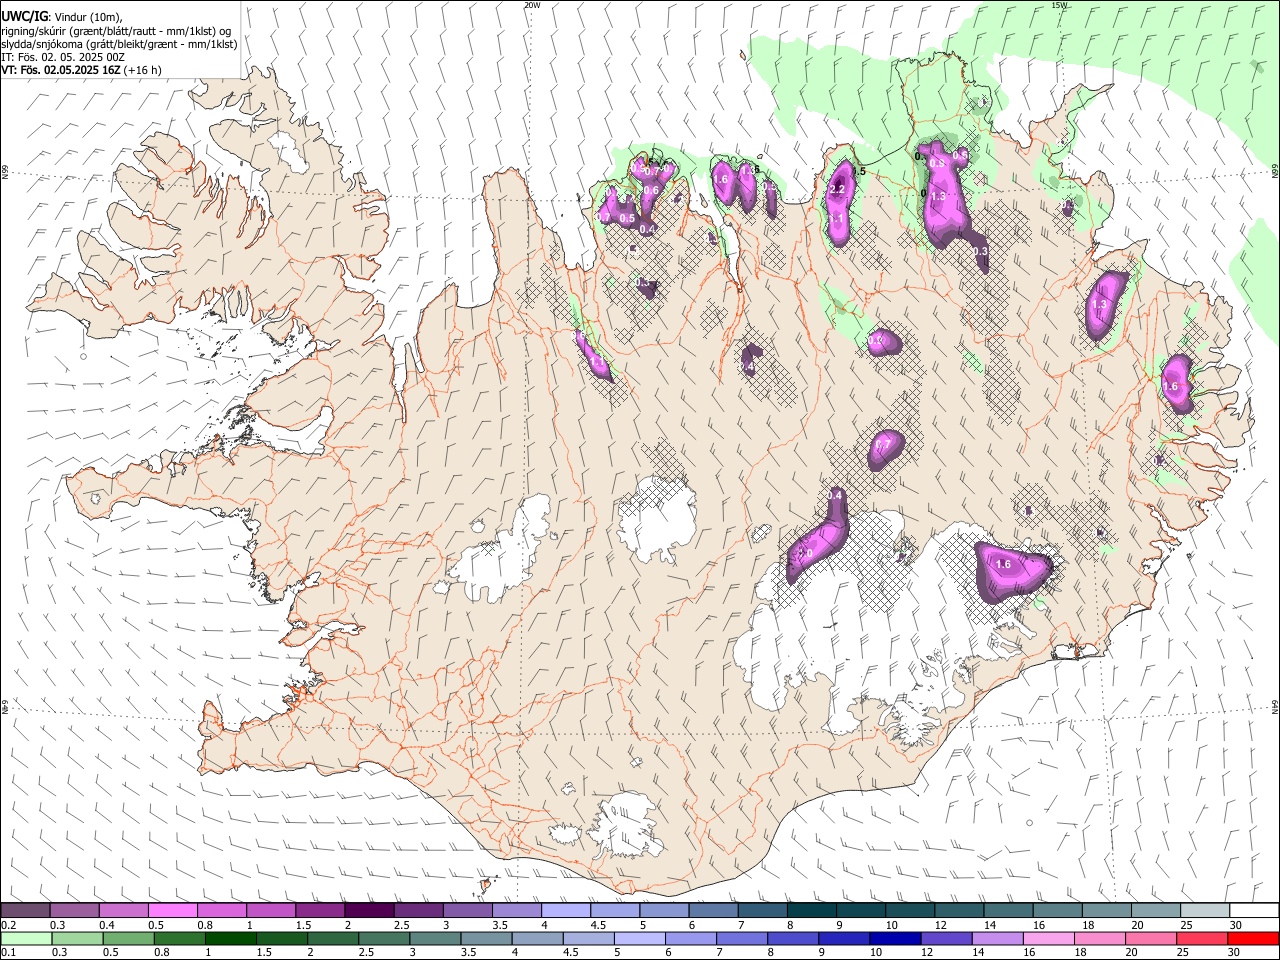
Task: Select the top-row legend swatch labeled 0.5
Action: point(172,911)
